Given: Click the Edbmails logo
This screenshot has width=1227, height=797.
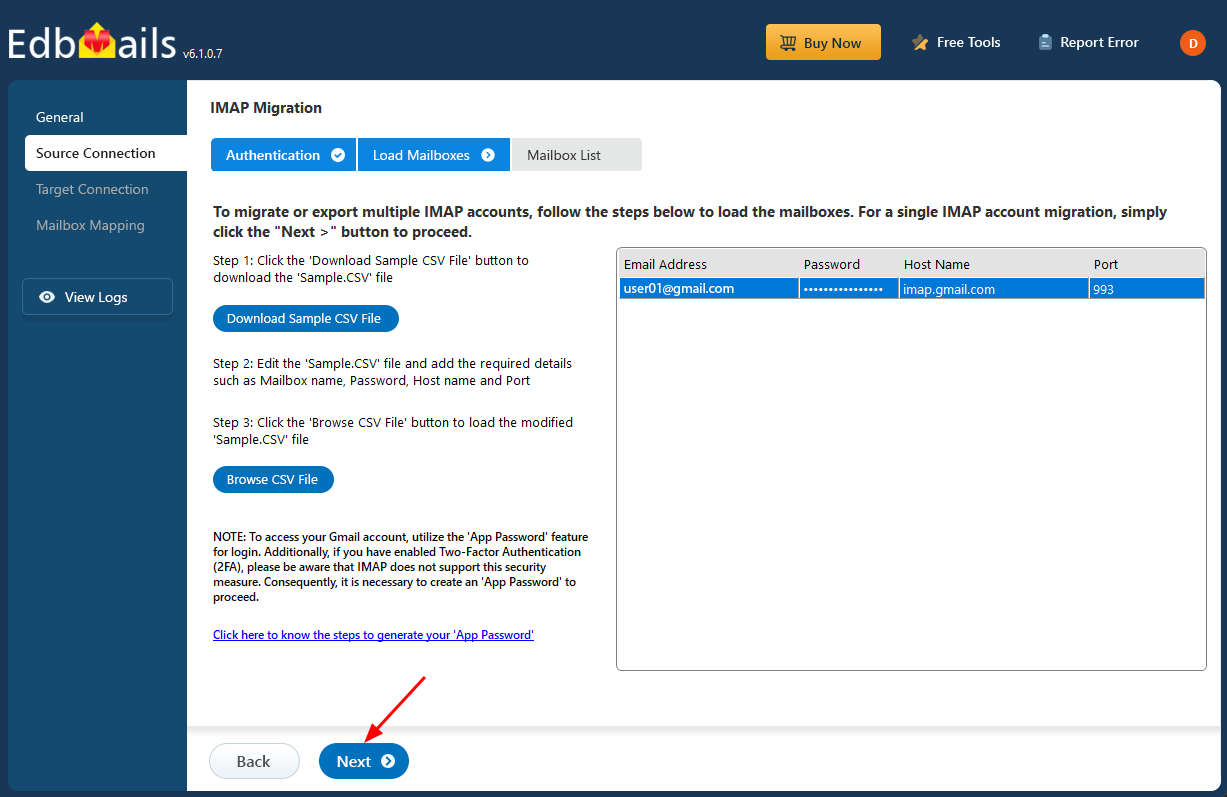Looking at the screenshot, I should click(92, 42).
